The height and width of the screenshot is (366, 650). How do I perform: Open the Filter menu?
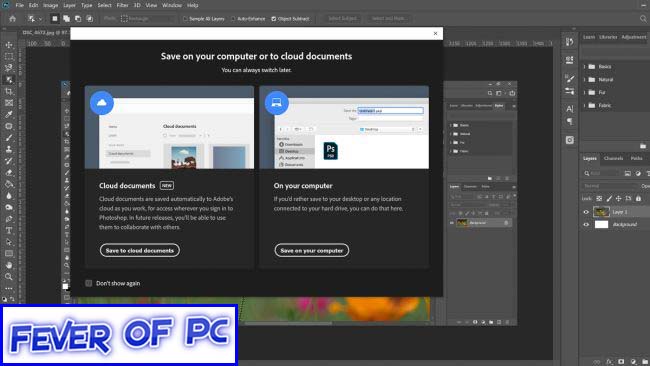coord(122,5)
